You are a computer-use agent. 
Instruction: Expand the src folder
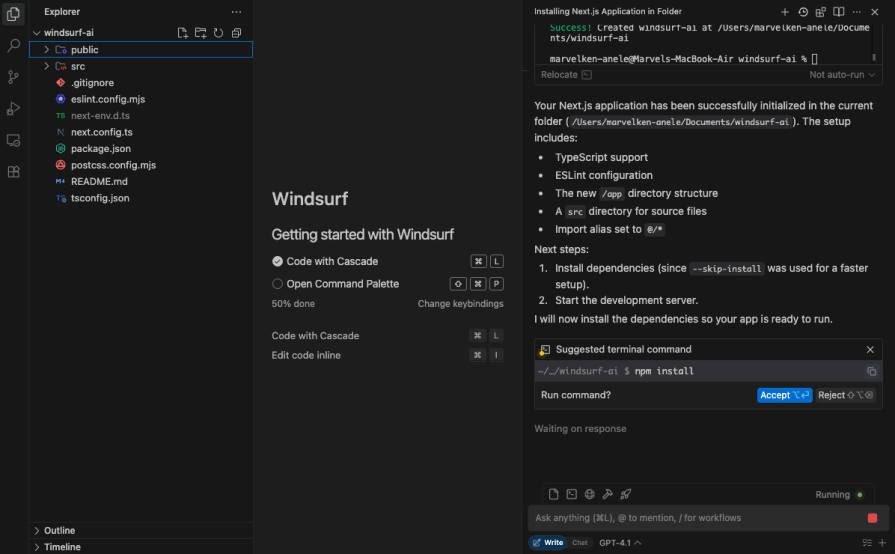(47, 66)
